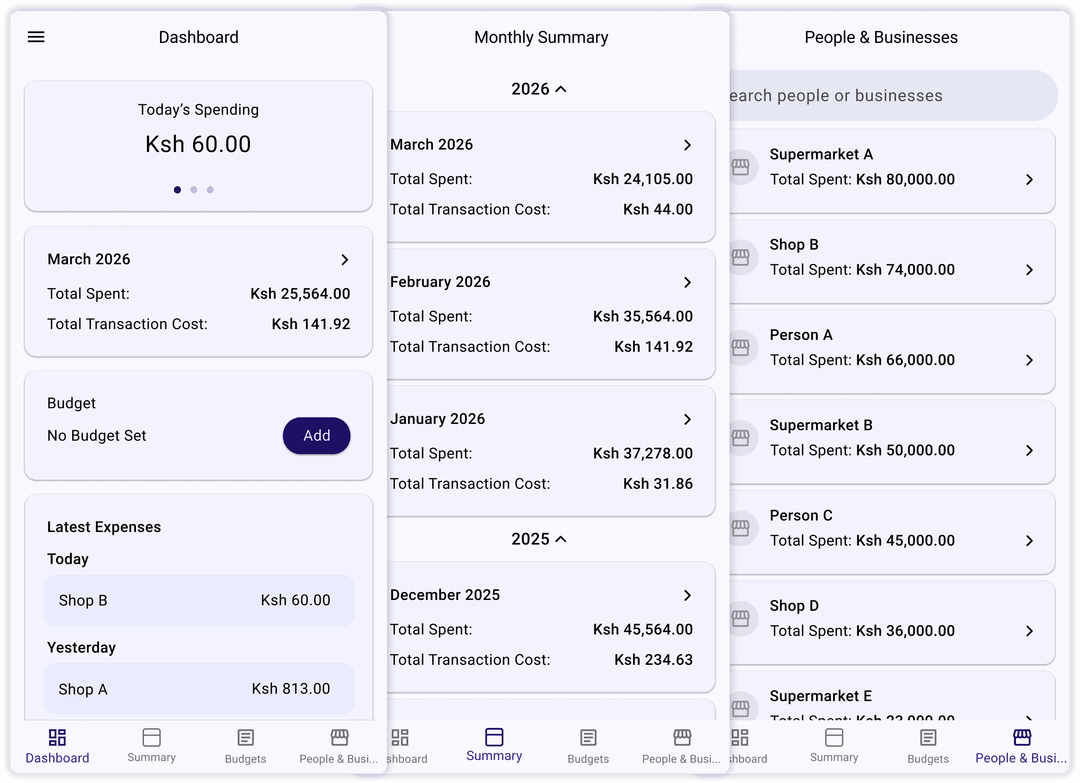Open the highlighted People & Busi... tab icon

(1022, 737)
